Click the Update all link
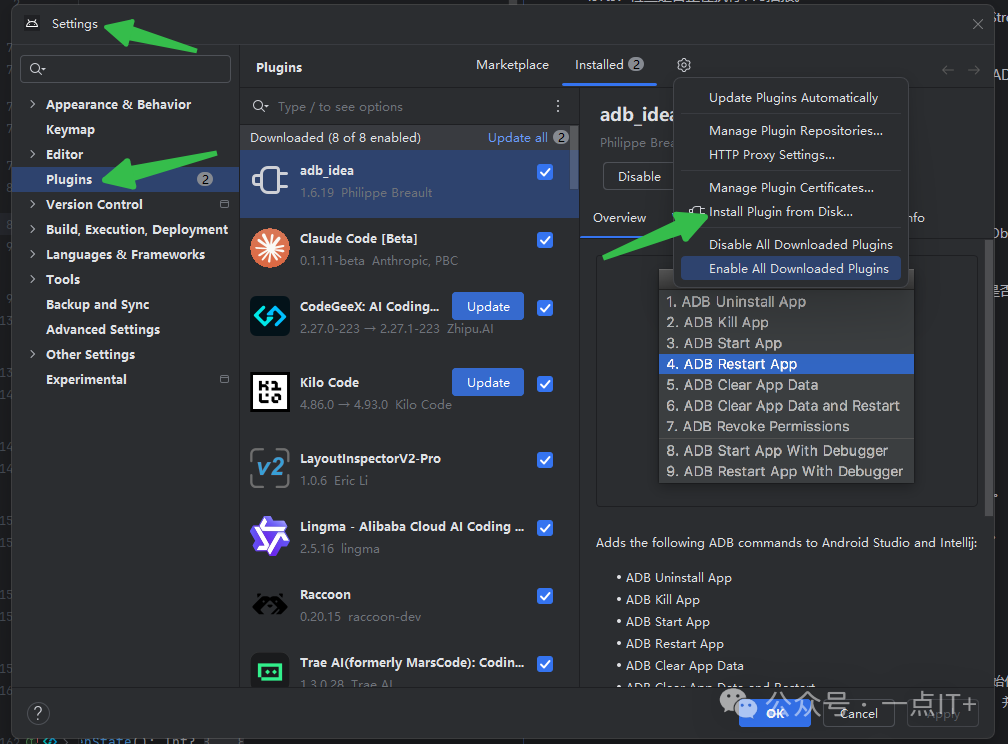1008x744 pixels. [518, 138]
